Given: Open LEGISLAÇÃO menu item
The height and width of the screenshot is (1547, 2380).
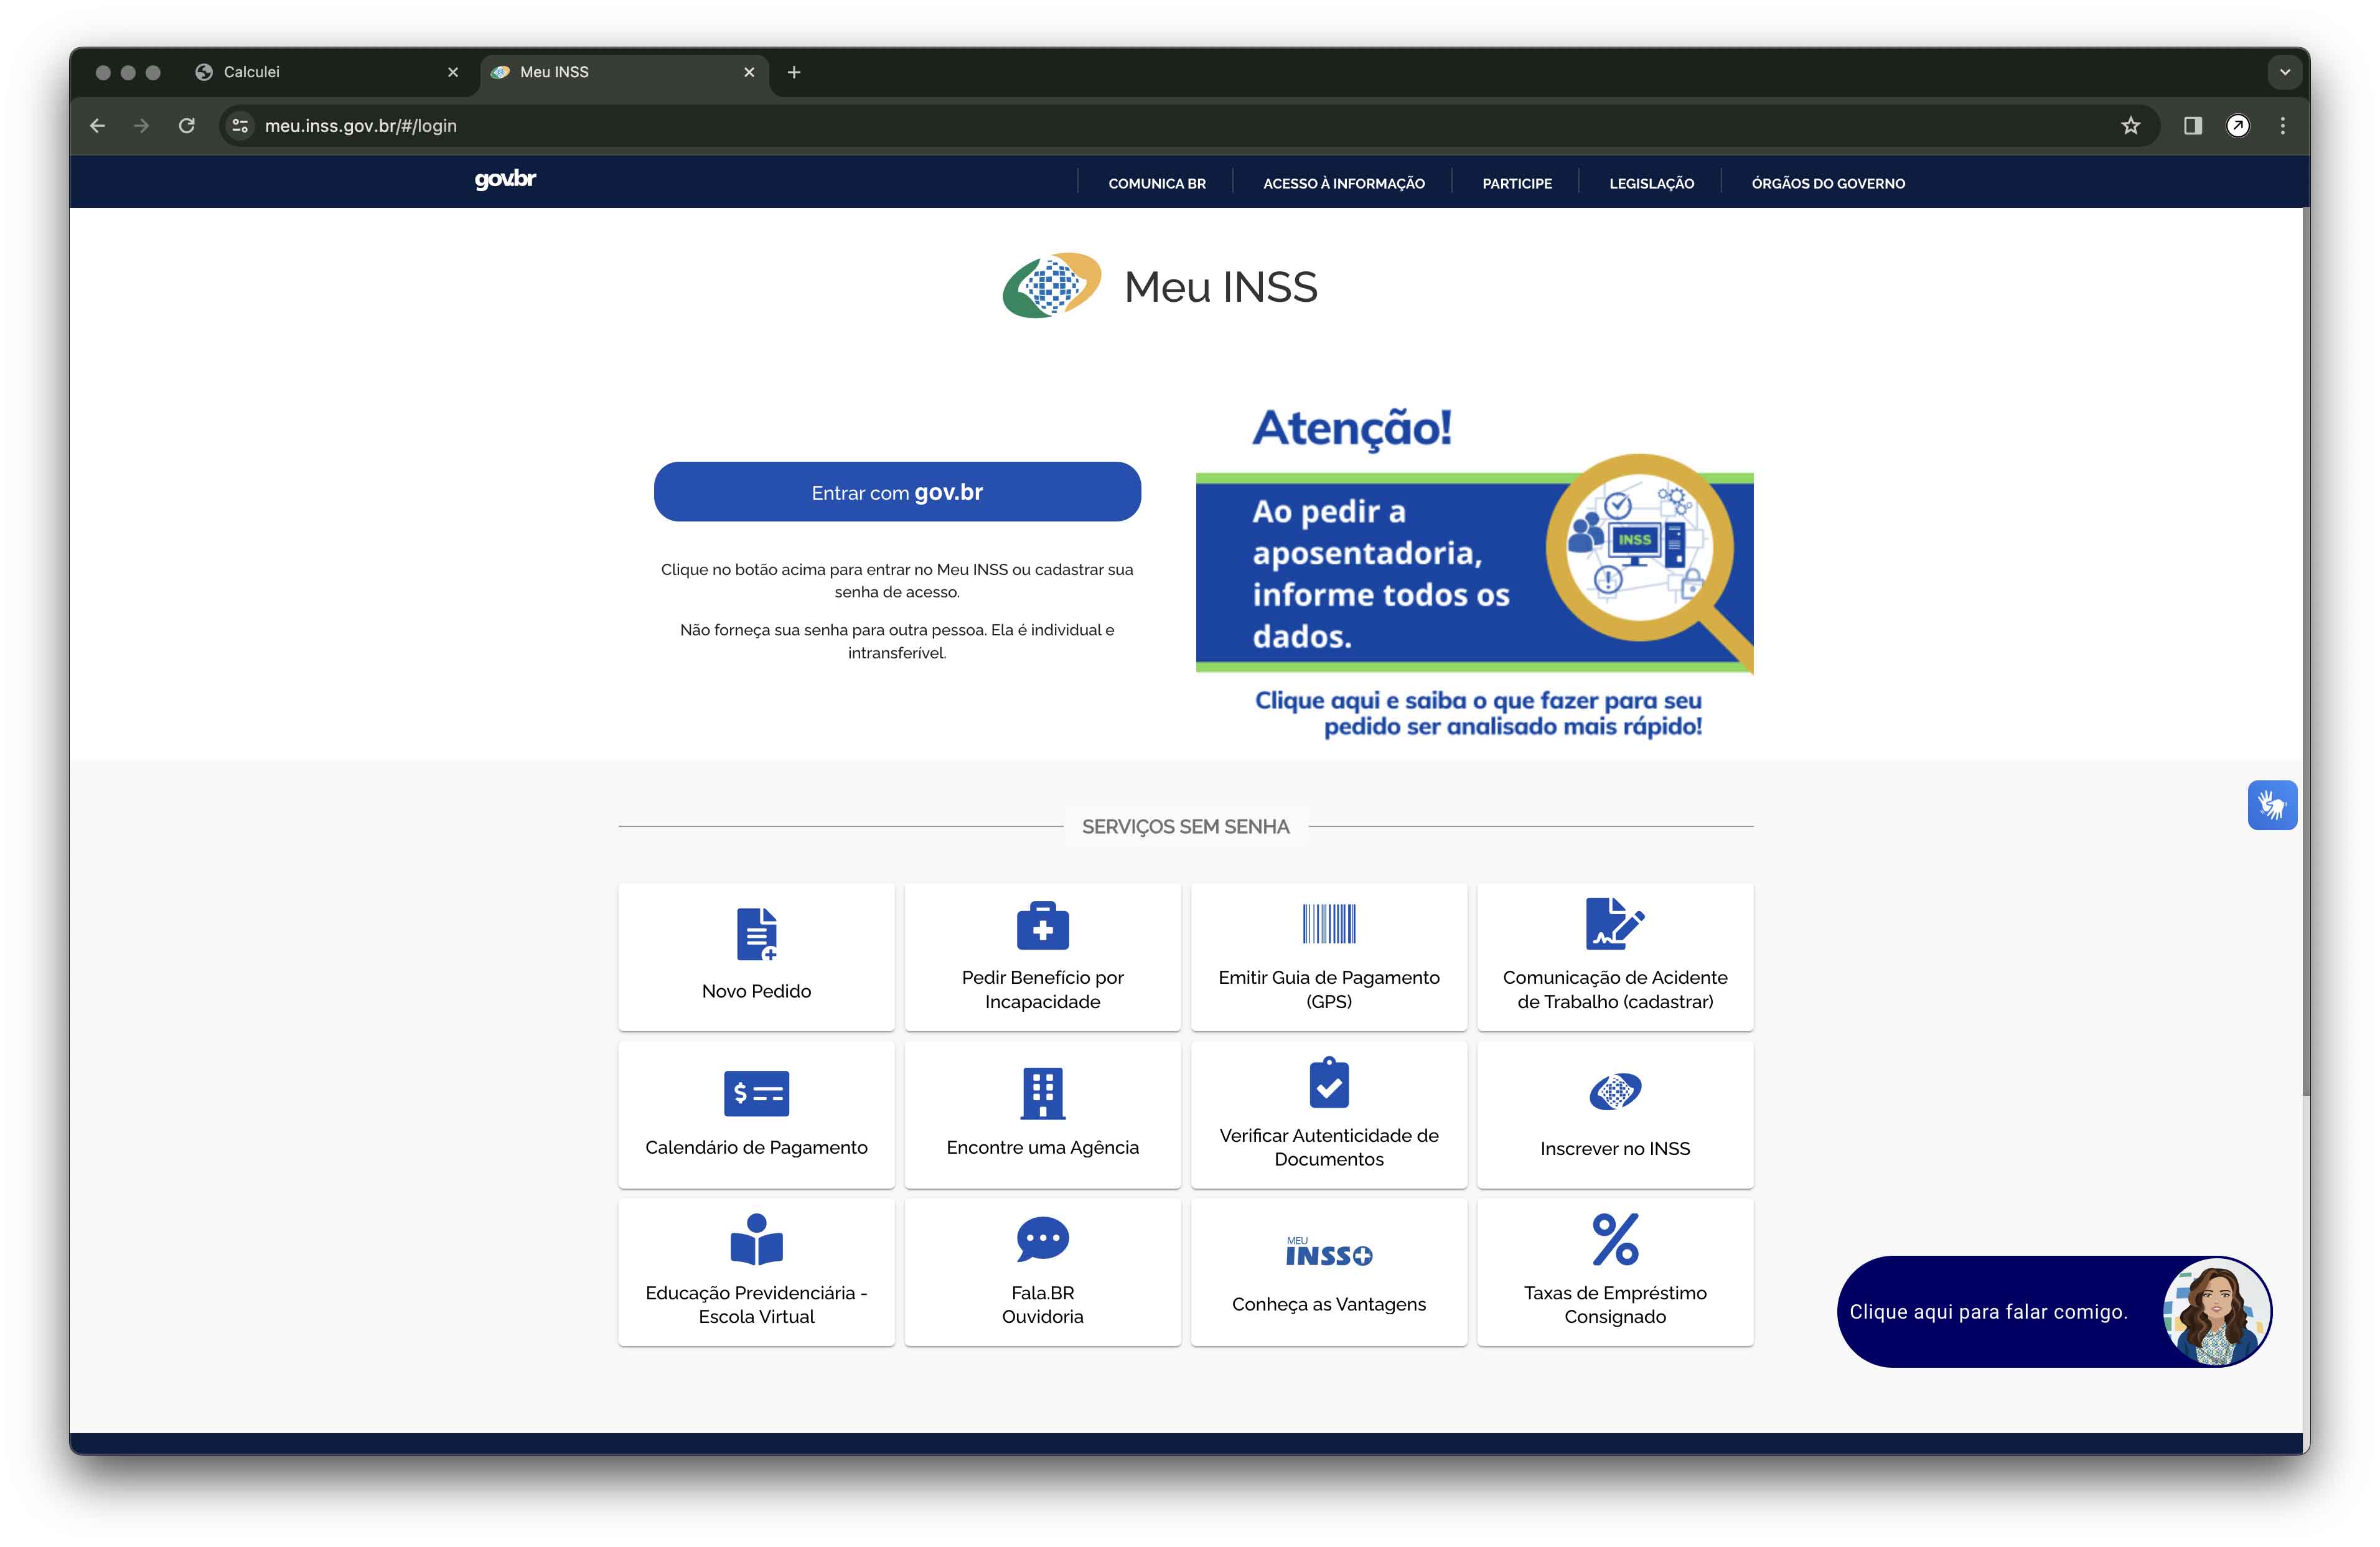Looking at the screenshot, I should pos(1651,184).
